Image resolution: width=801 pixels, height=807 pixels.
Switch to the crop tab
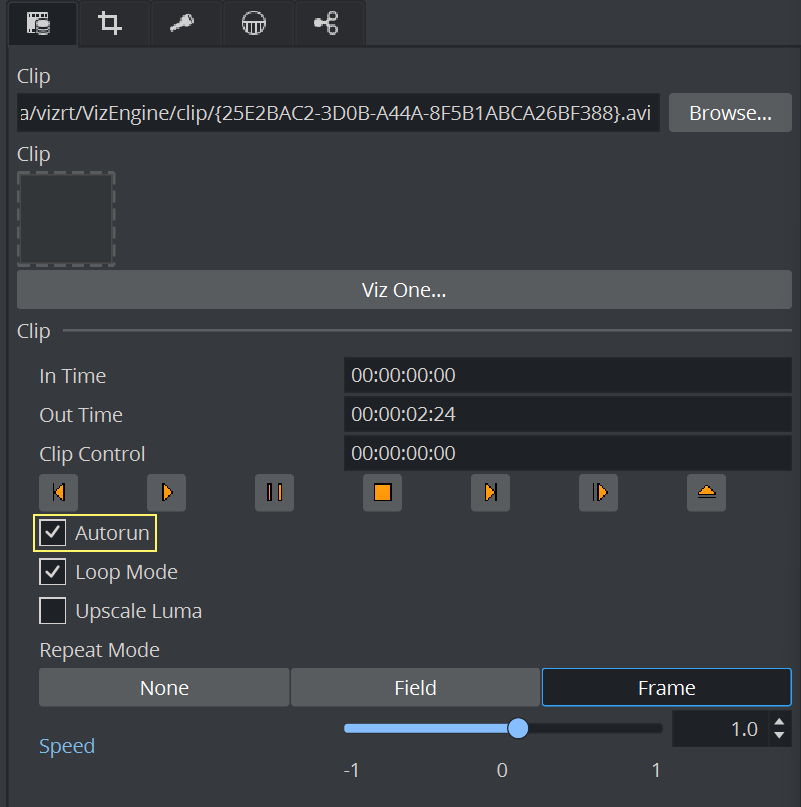111,23
